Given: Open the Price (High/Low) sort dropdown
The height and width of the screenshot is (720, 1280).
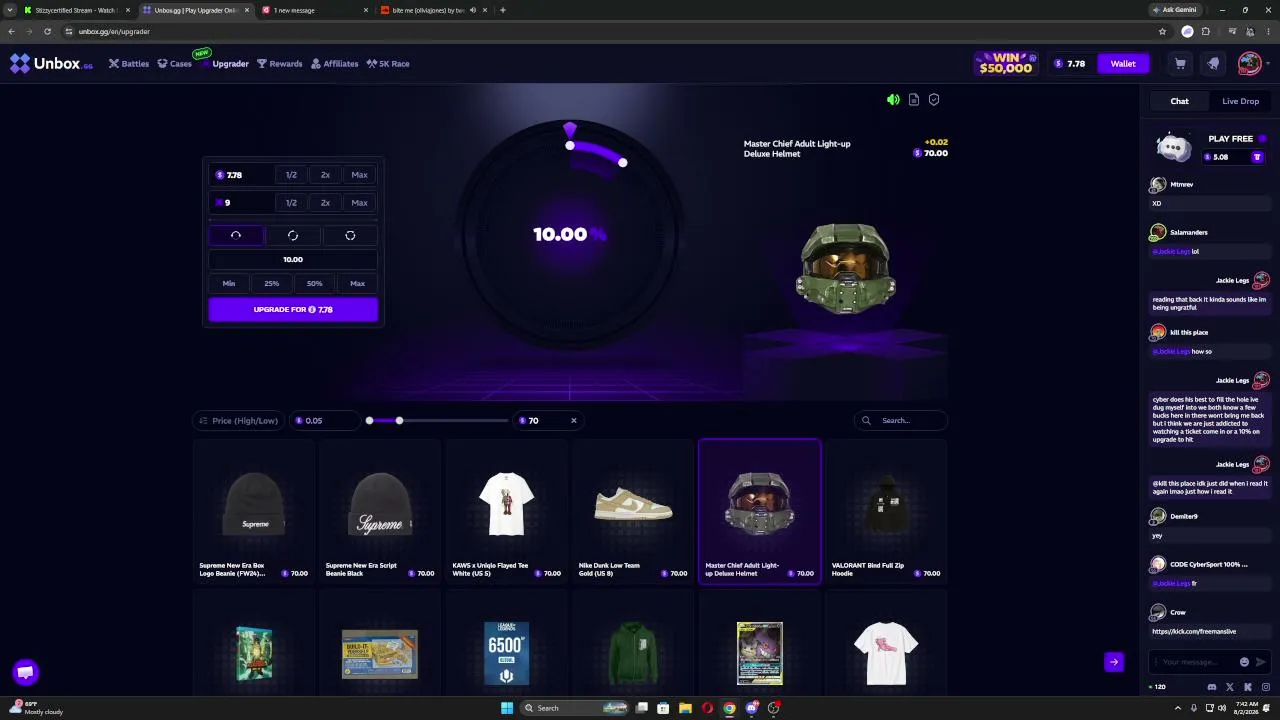Looking at the screenshot, I should click(x=238, y=421).
